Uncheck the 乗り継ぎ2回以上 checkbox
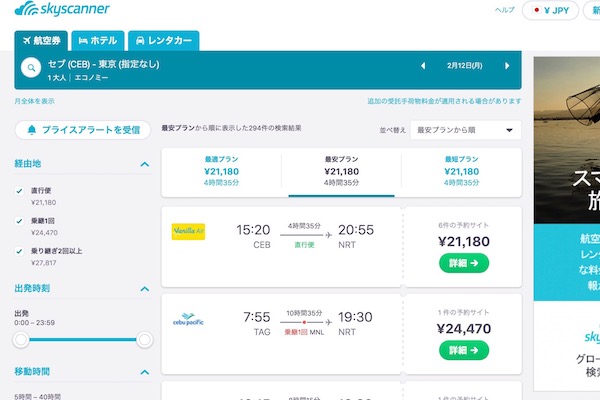Viewport: 600px width, 400px height. [19, 251]
